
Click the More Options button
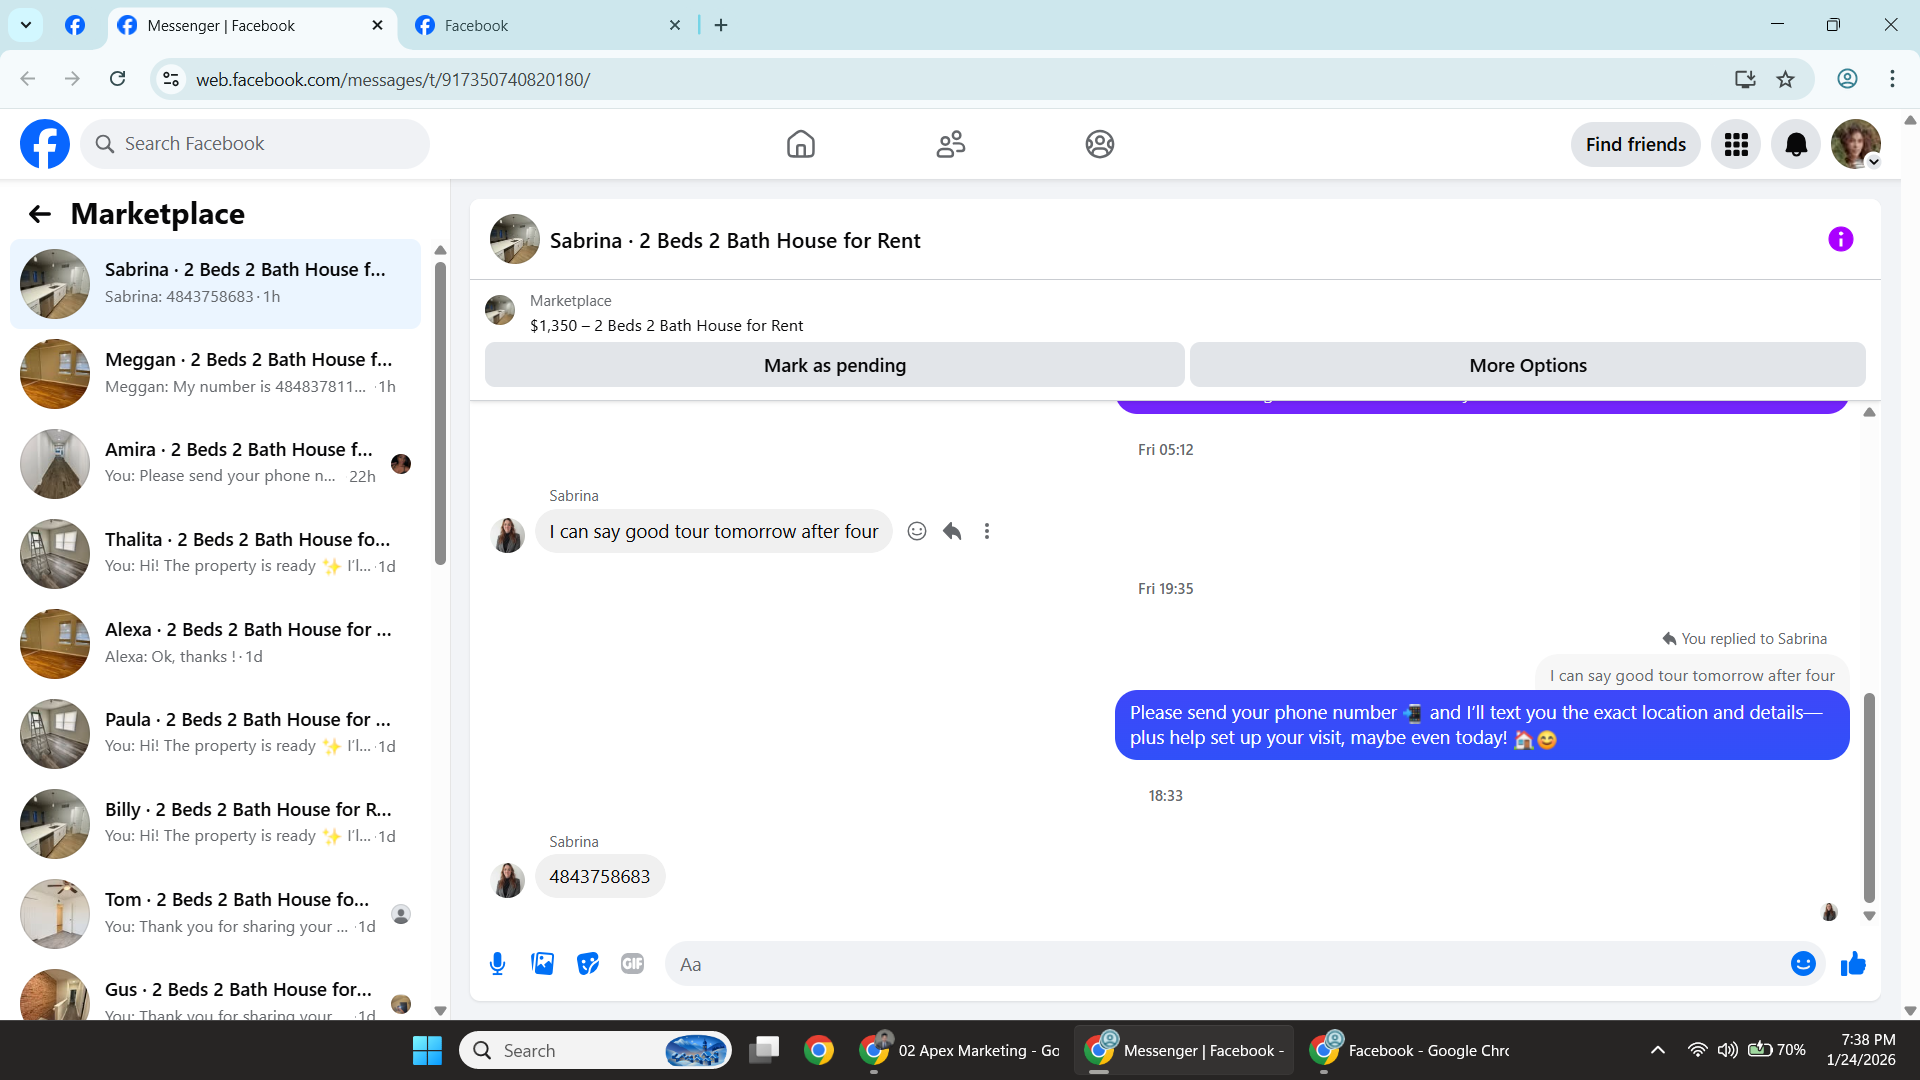(1527, 366)
